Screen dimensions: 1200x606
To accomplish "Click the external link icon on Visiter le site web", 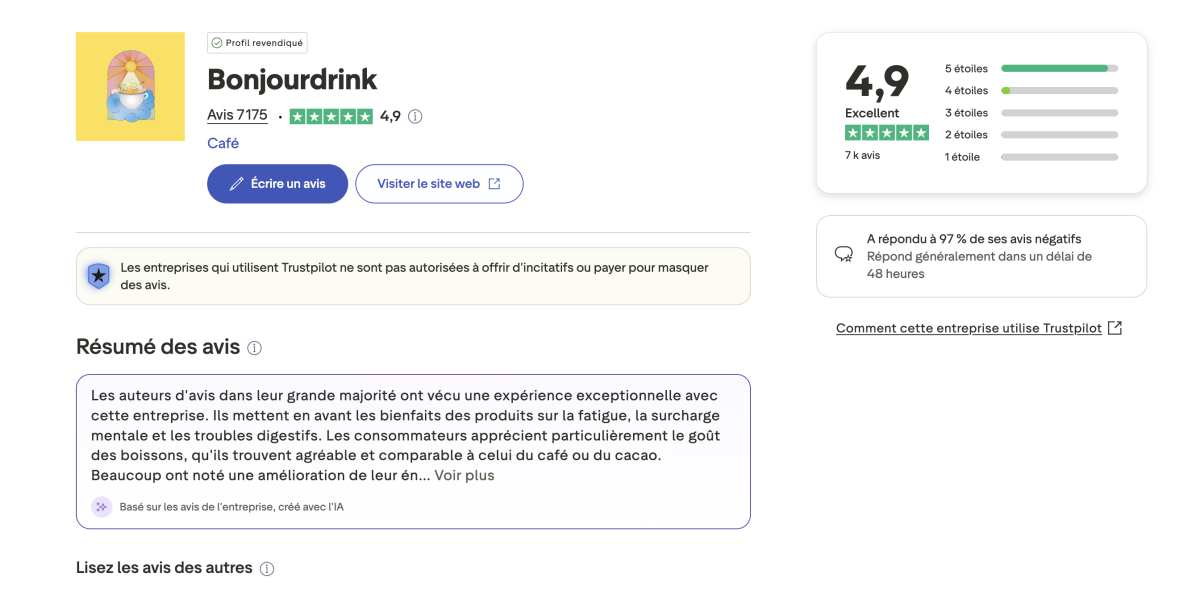I will point(494,184).
